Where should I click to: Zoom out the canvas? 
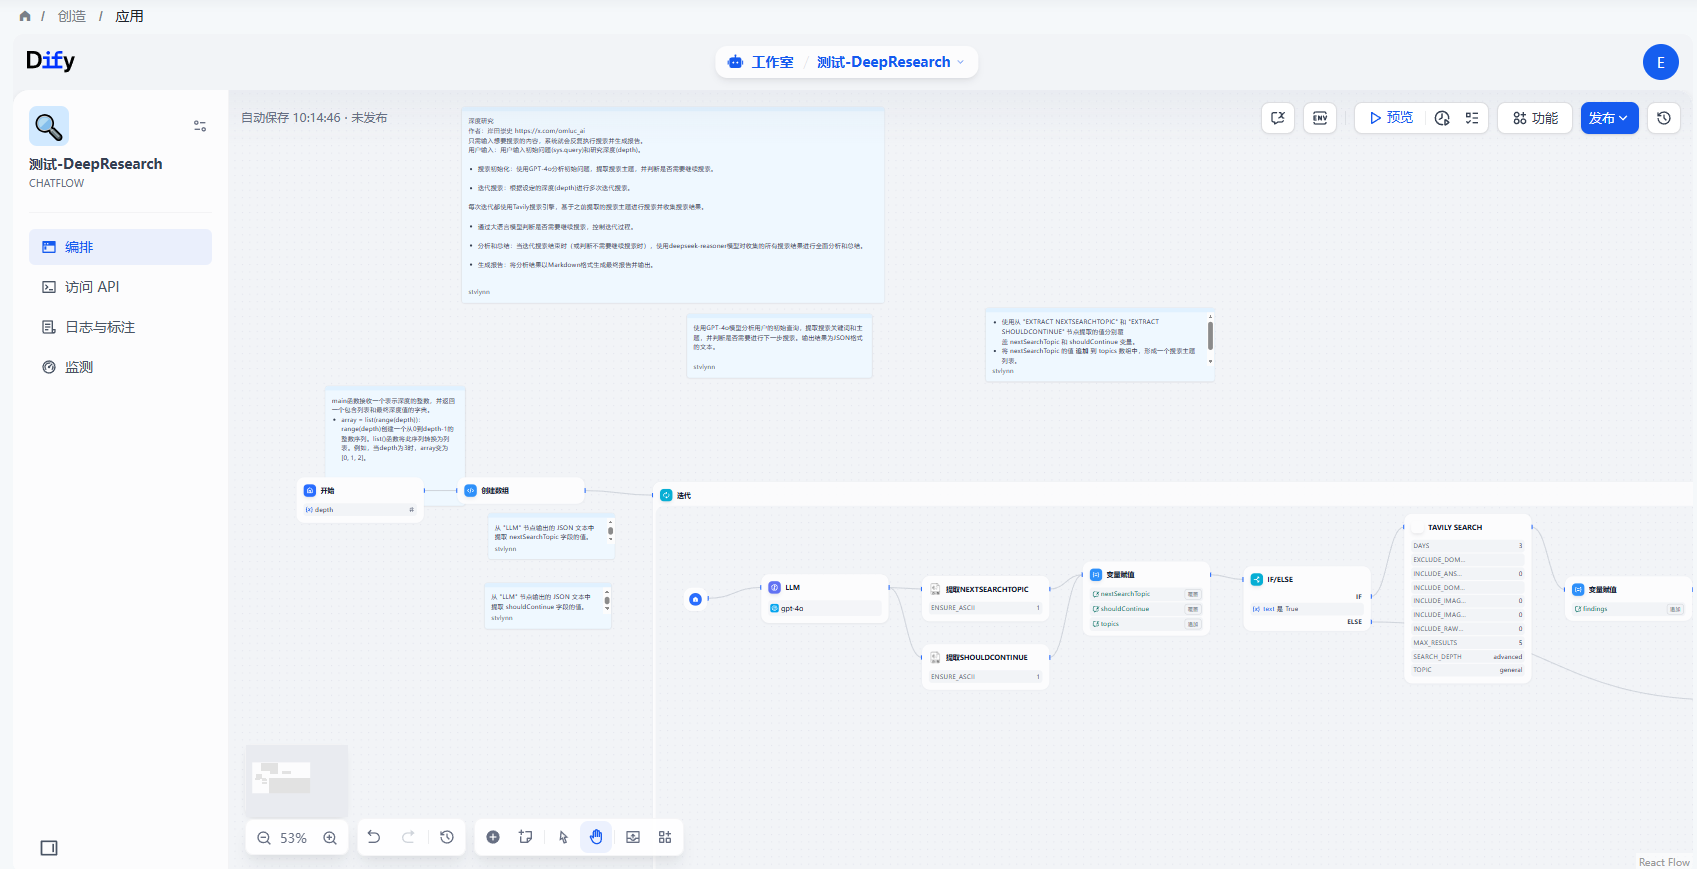pos(264,838)
